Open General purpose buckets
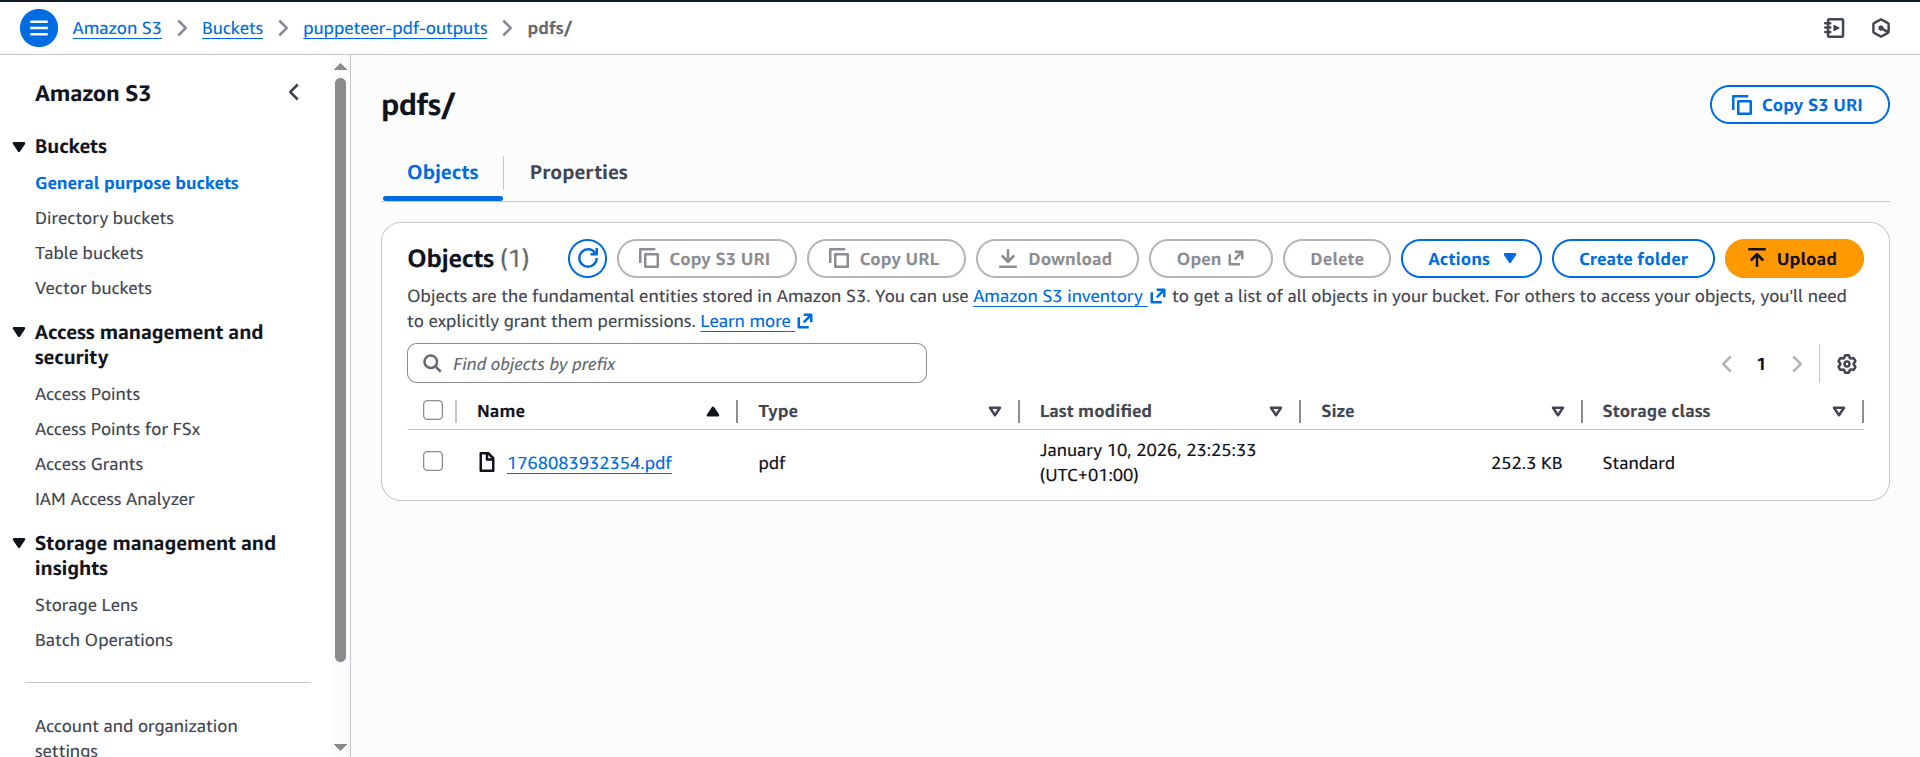 (x=137, y=183)
